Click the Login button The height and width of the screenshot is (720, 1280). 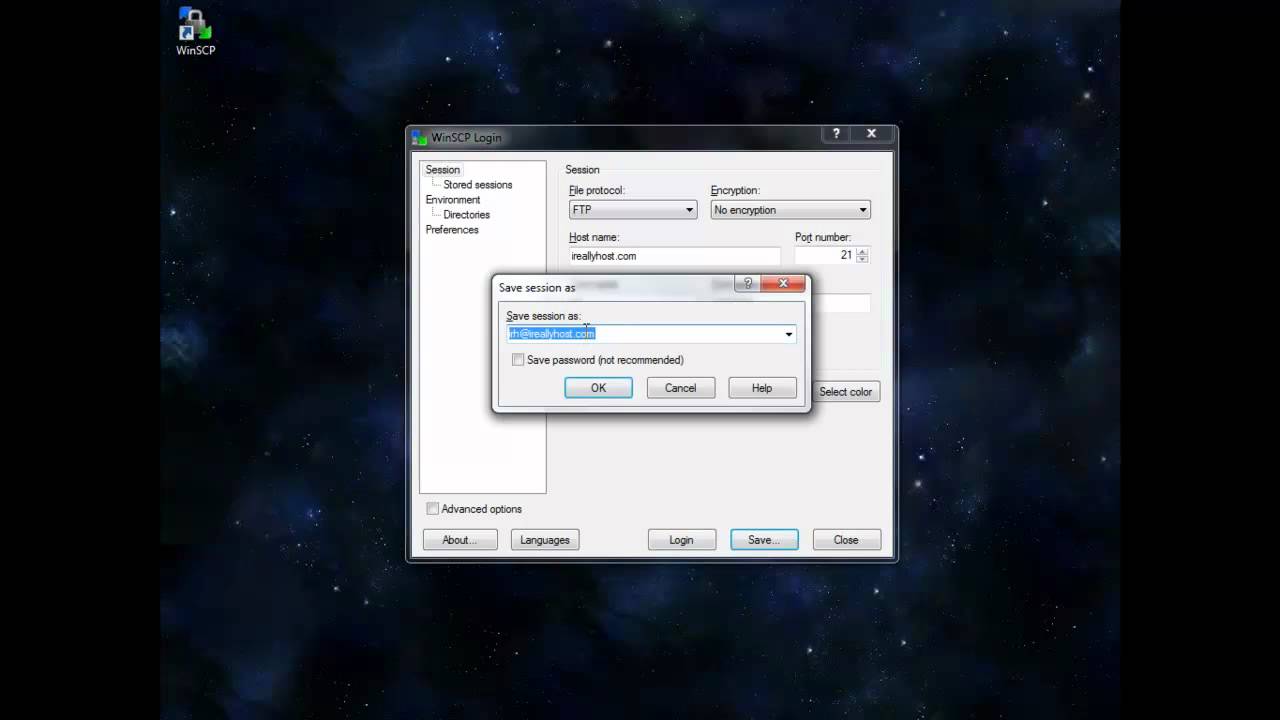[681, 540]
